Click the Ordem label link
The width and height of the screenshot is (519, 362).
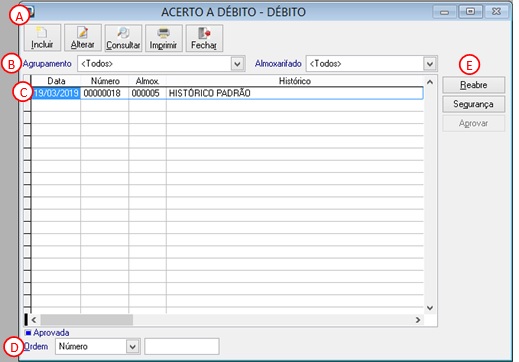coord(36,347)
